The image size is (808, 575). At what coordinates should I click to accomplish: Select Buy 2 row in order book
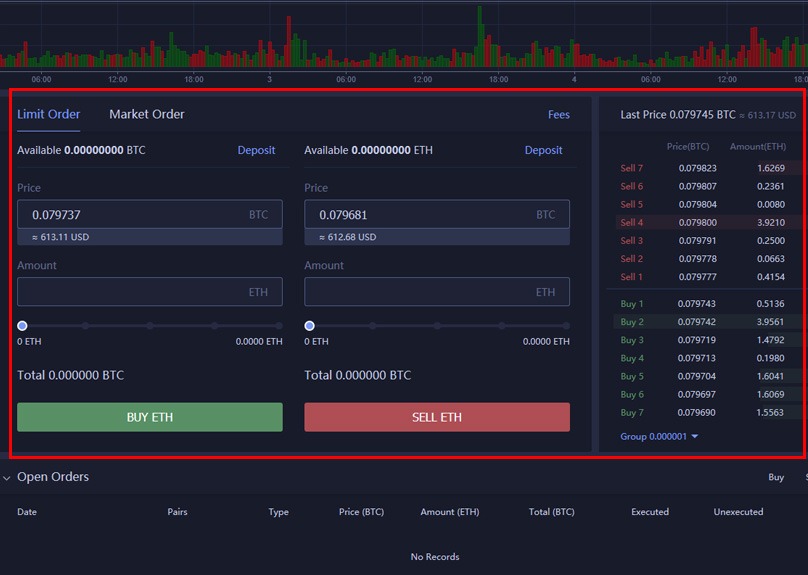(705, 322)
